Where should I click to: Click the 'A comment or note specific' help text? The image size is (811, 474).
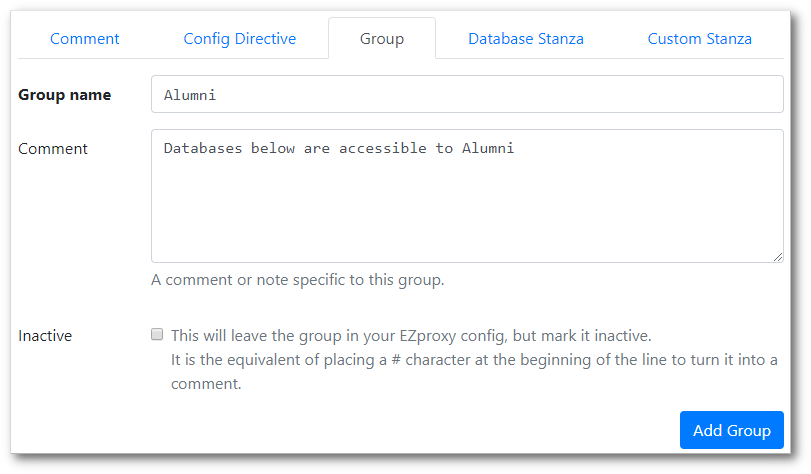pyautogui.click(x=297, y=280)
